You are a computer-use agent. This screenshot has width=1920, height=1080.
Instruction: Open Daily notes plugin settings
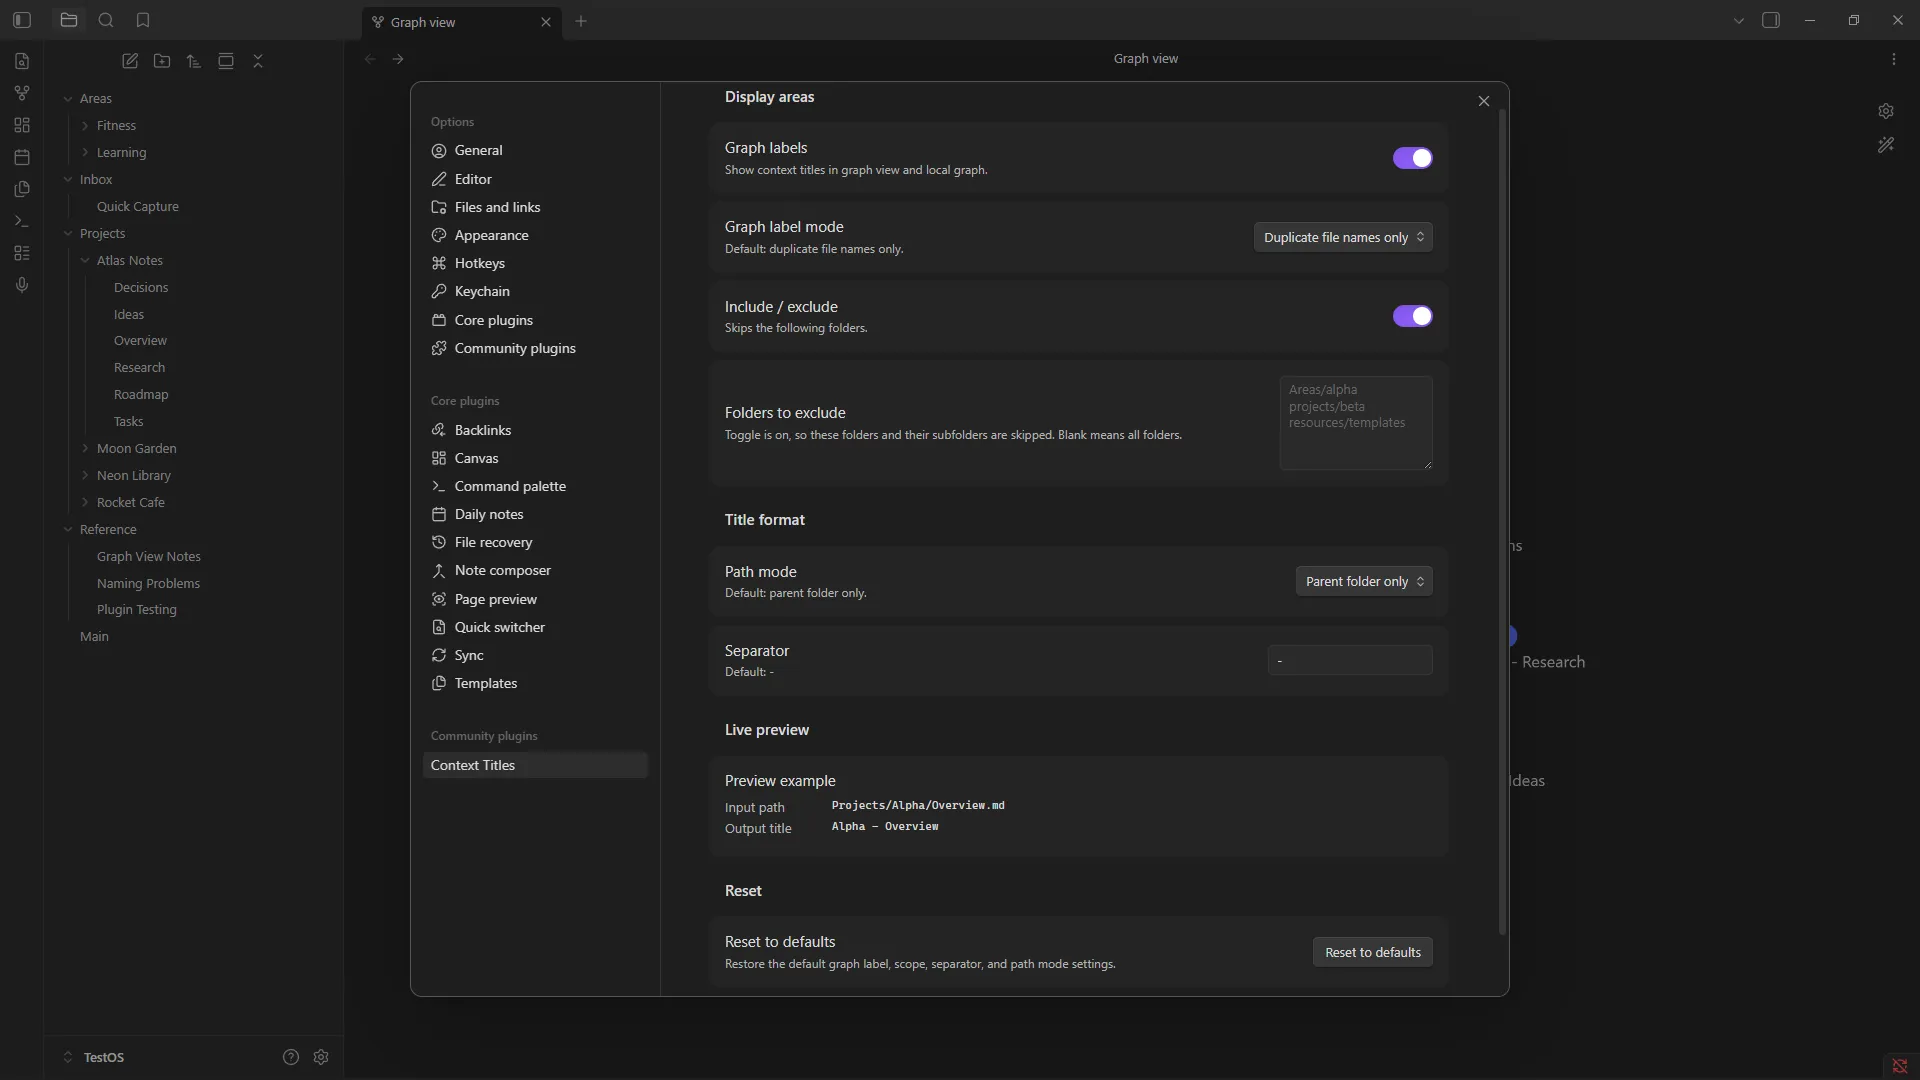click(x=535, y=514)
